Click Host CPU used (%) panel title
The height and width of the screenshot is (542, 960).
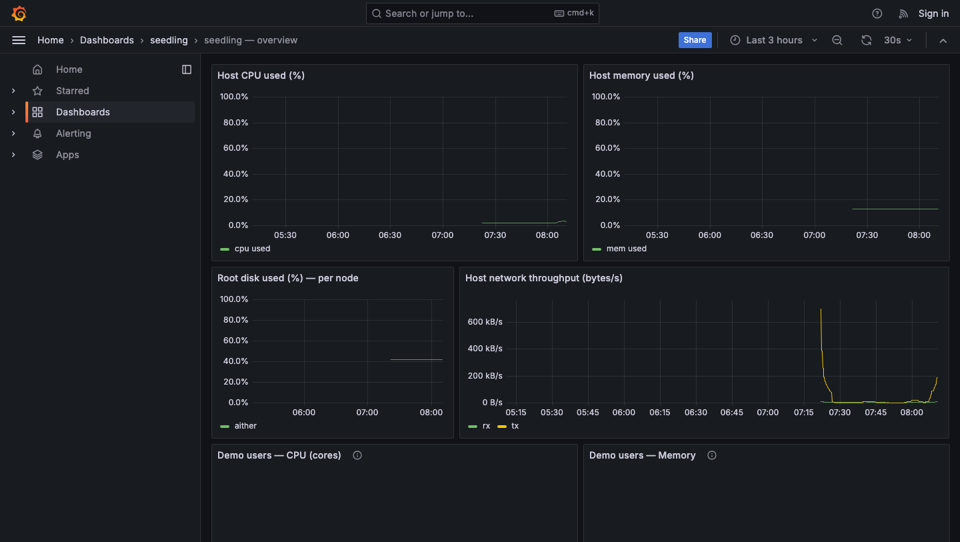pyautogui.click(x=261, y=75)
